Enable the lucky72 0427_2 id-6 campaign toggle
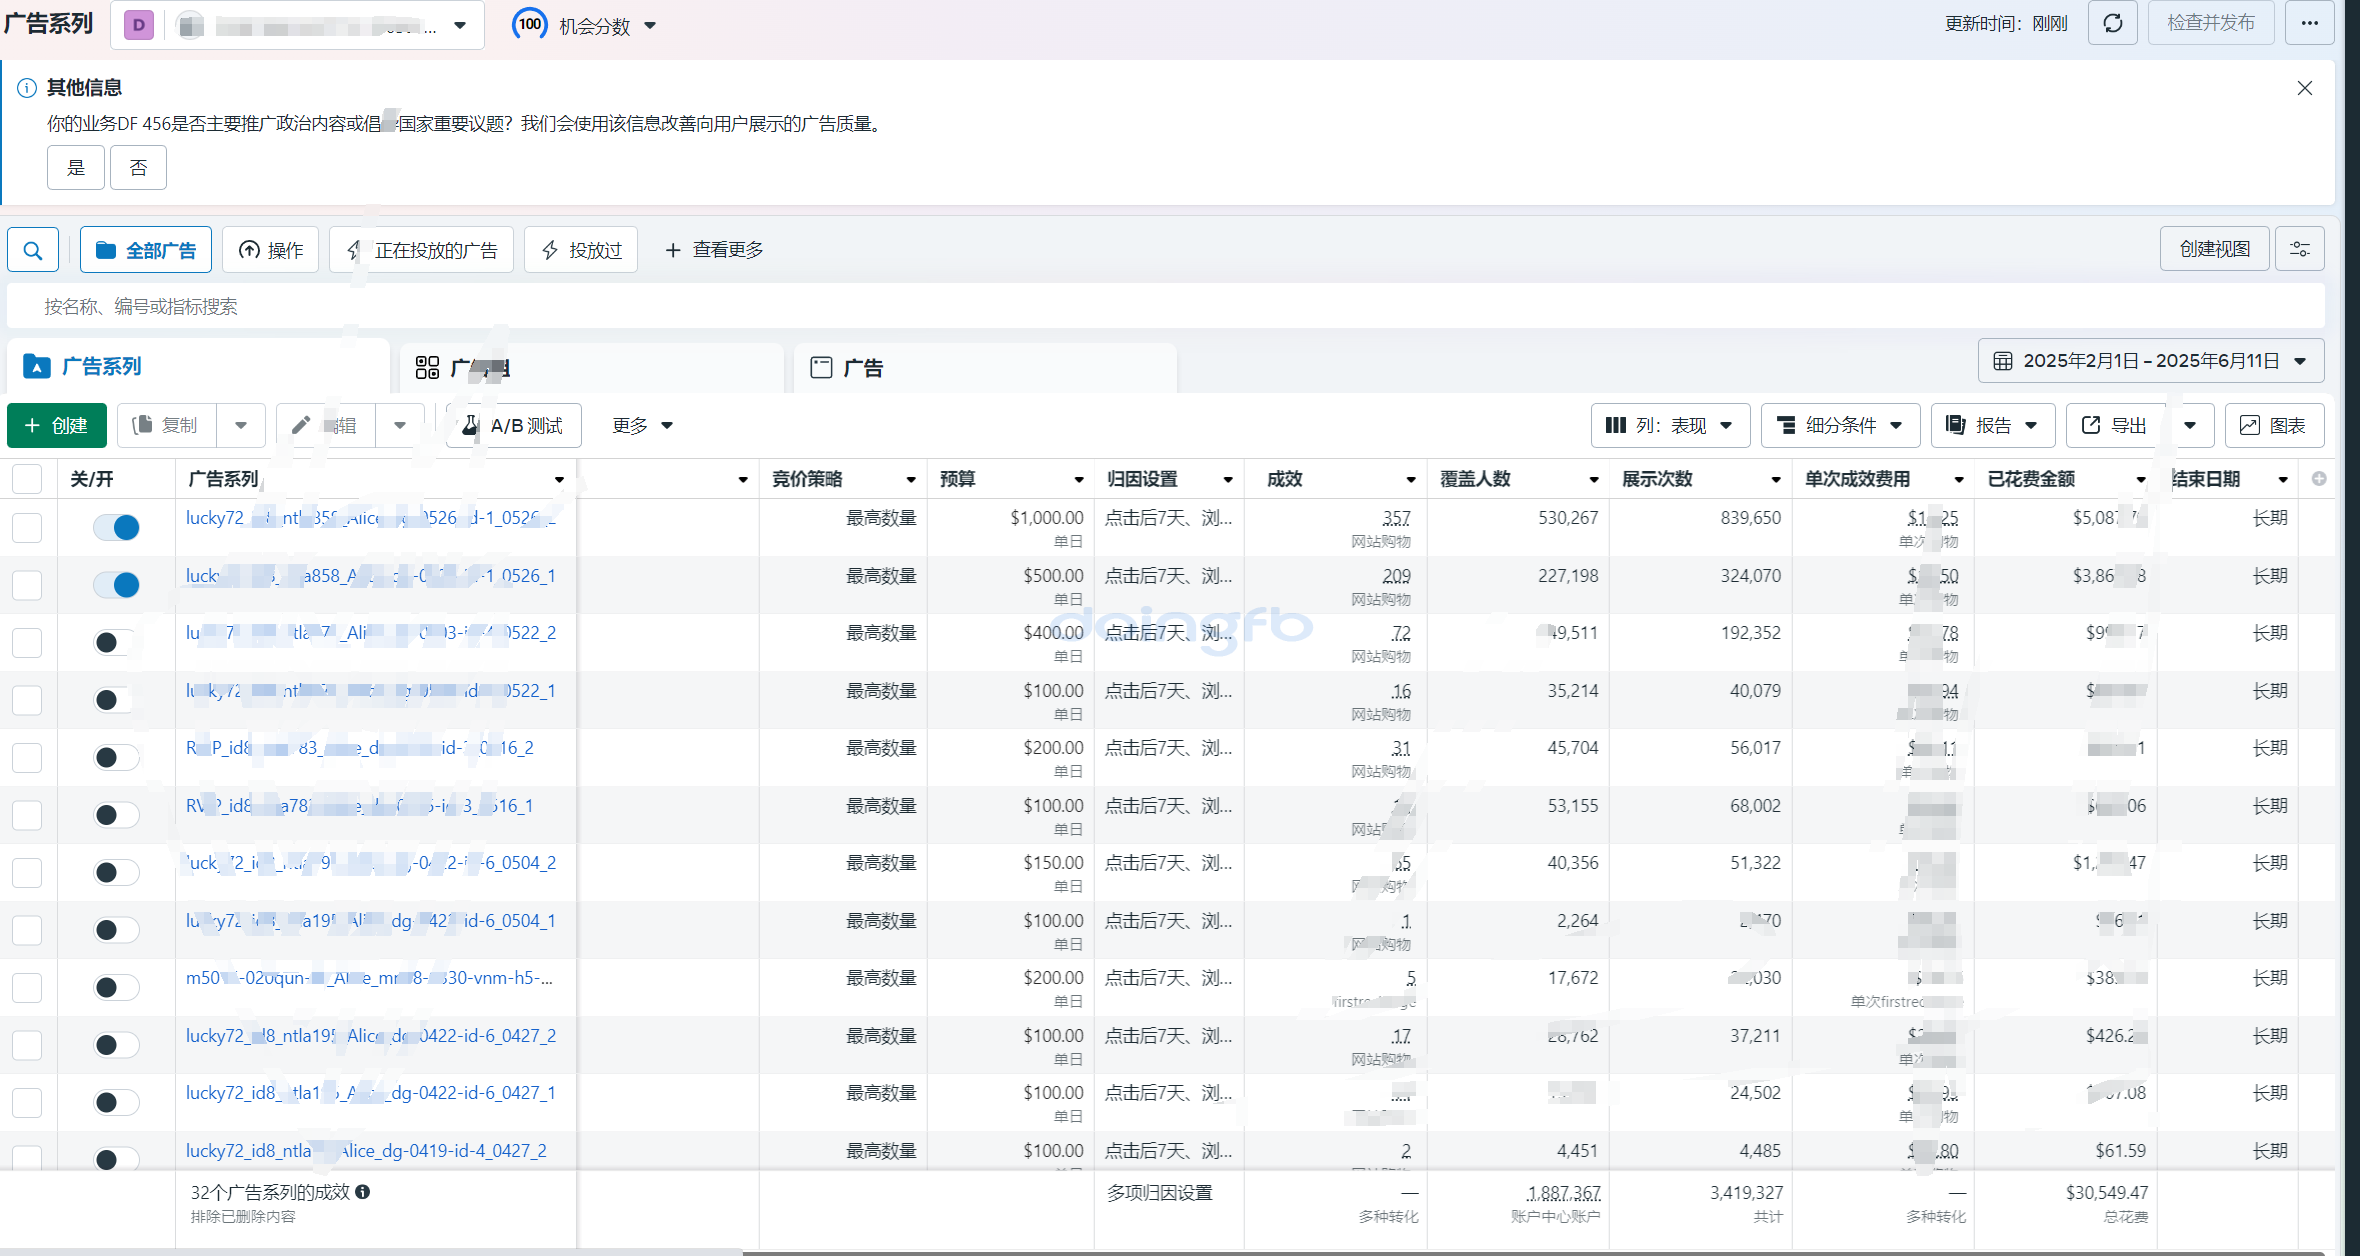The height and width of the screenshot is (1256, 2360). tap(116, 1045)
